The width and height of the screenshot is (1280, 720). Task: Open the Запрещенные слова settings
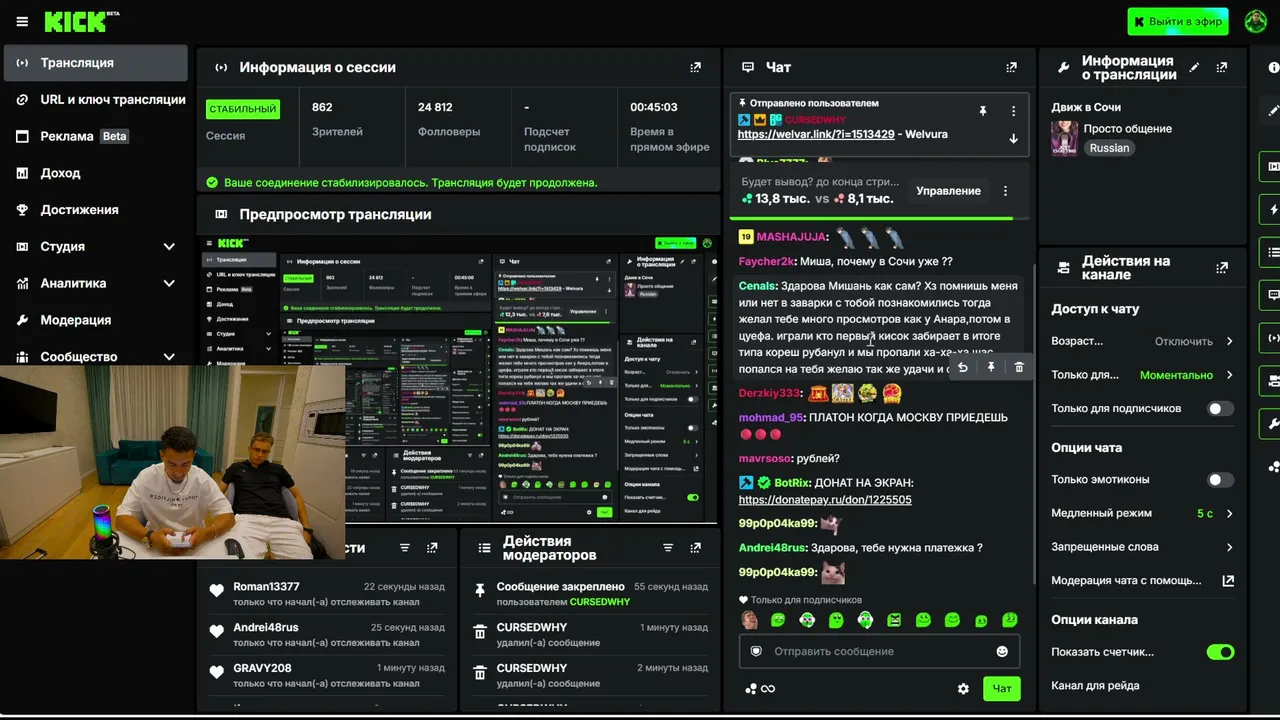(1142, 547)
